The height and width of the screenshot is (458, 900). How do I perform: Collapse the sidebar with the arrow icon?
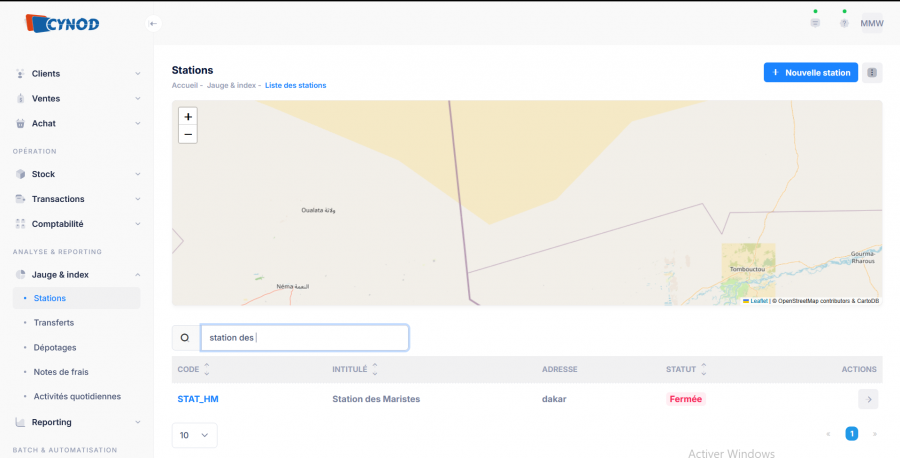(x=153, y=23)
